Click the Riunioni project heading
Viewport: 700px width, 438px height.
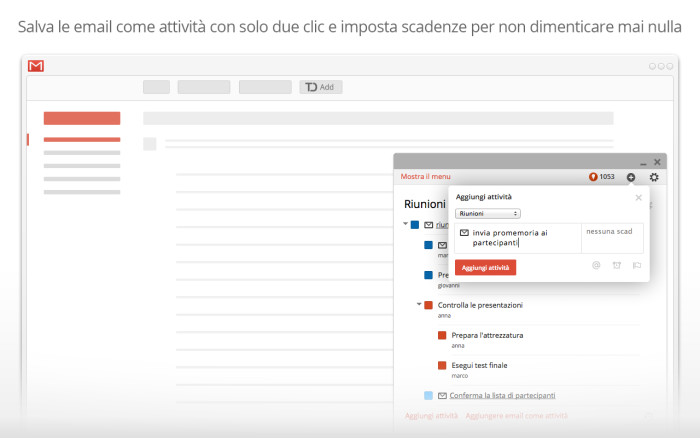(x=425, y=204)
